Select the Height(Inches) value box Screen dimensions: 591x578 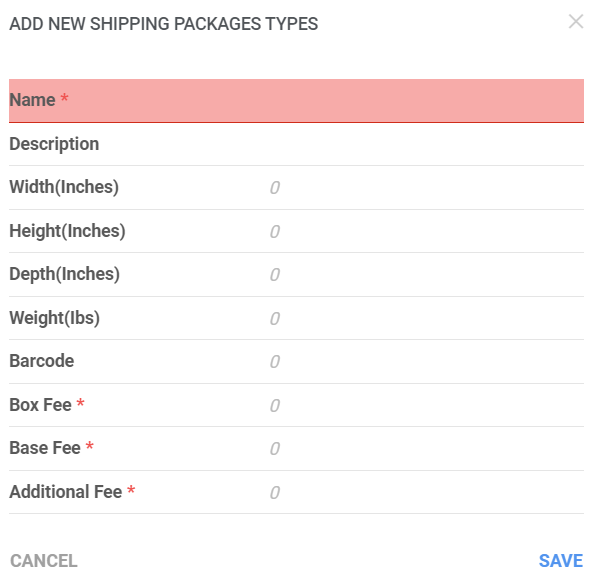point(426,231)
